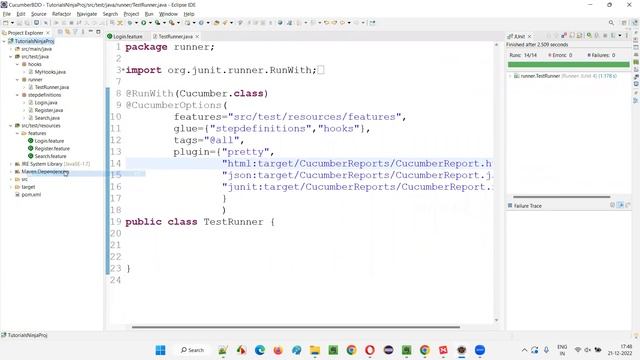Open Opera browser from taskbar
The height and width of the screenshot is (360, 640).
[370, 350]
